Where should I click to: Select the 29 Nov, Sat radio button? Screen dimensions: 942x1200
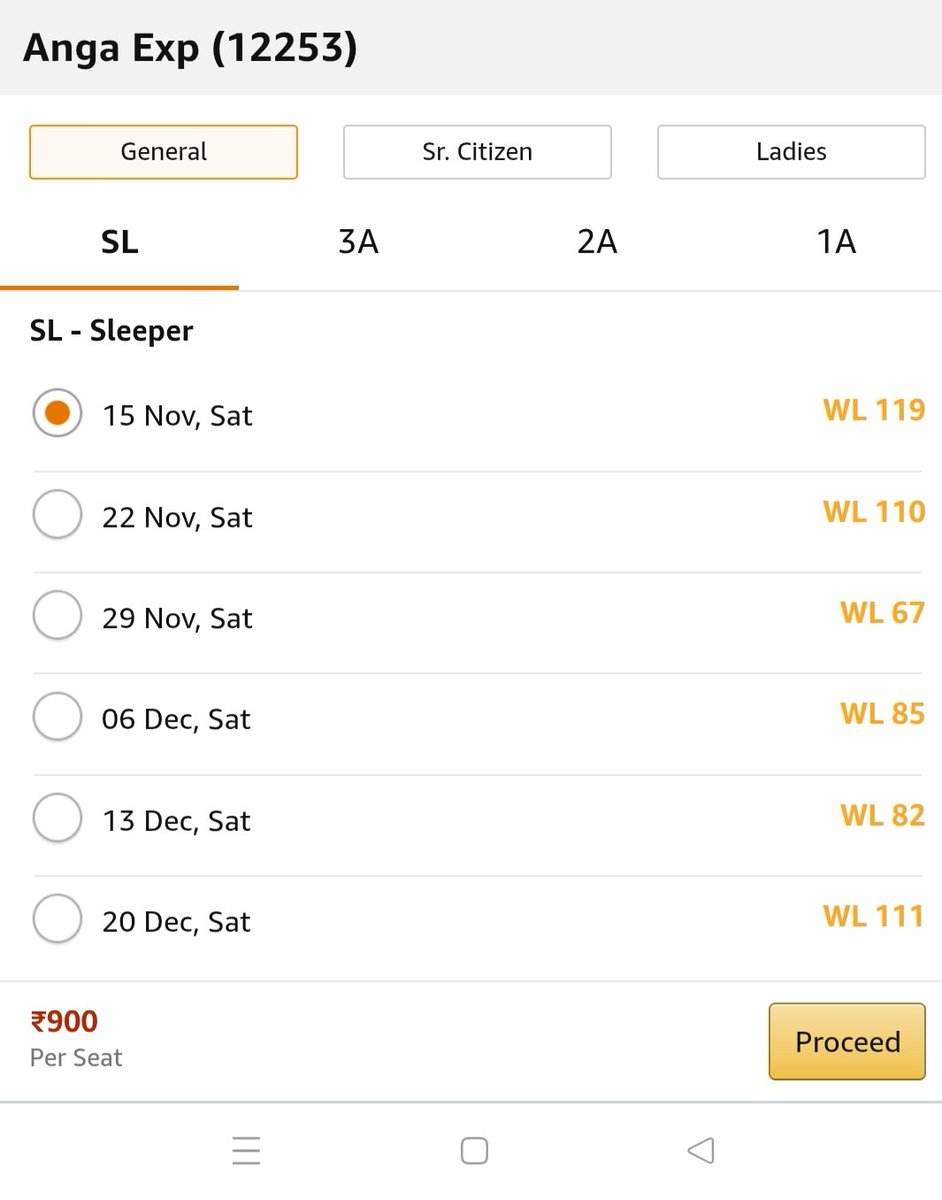[57, 615]
